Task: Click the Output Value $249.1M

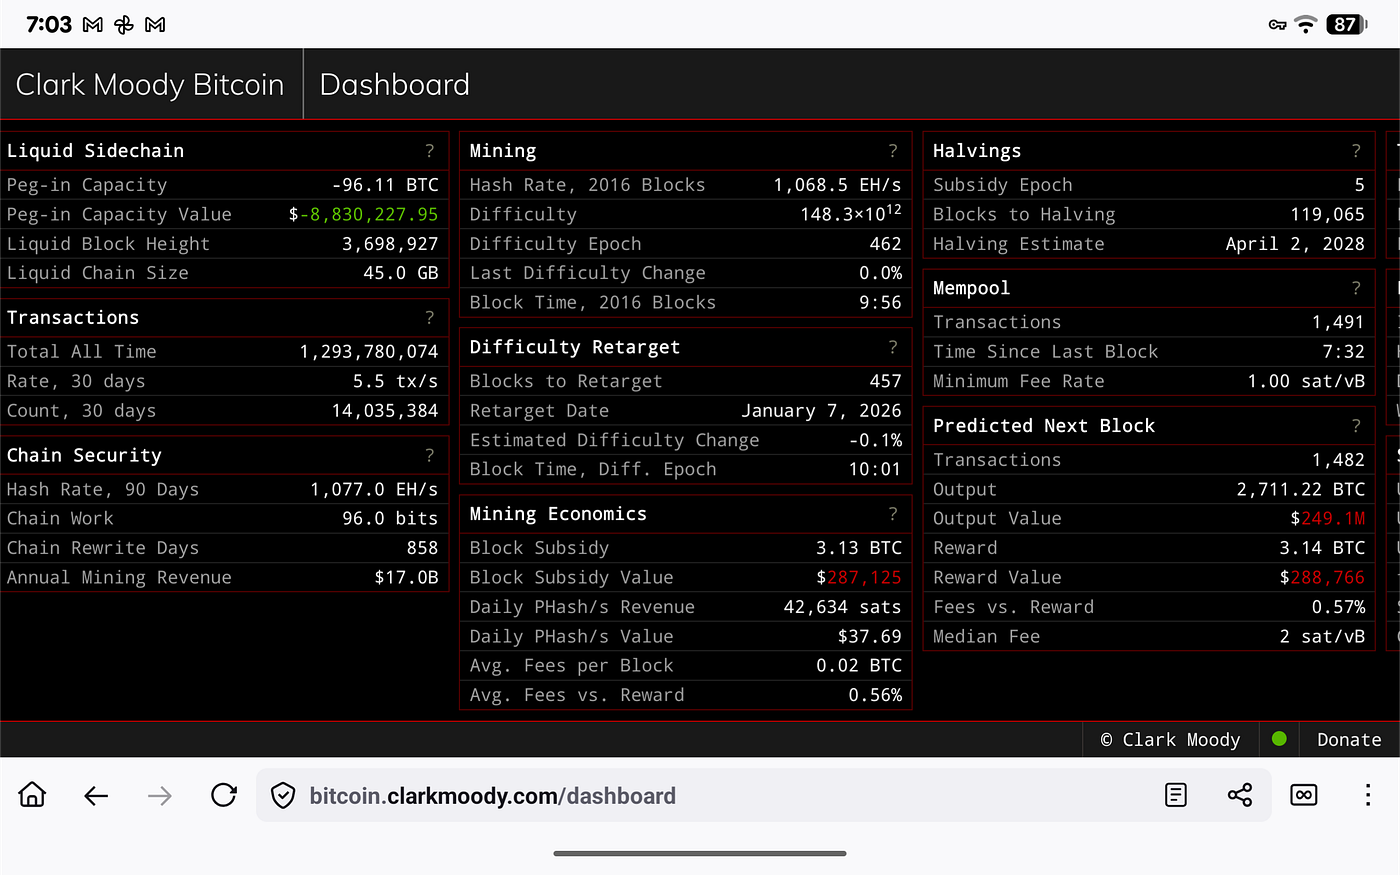Action: [x=1328, y=519]
